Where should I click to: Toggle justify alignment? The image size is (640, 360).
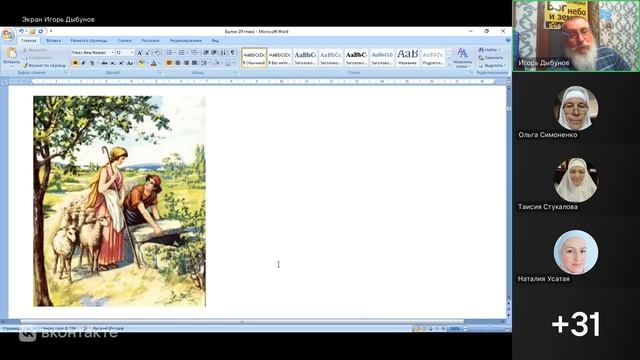coord(195,63)
